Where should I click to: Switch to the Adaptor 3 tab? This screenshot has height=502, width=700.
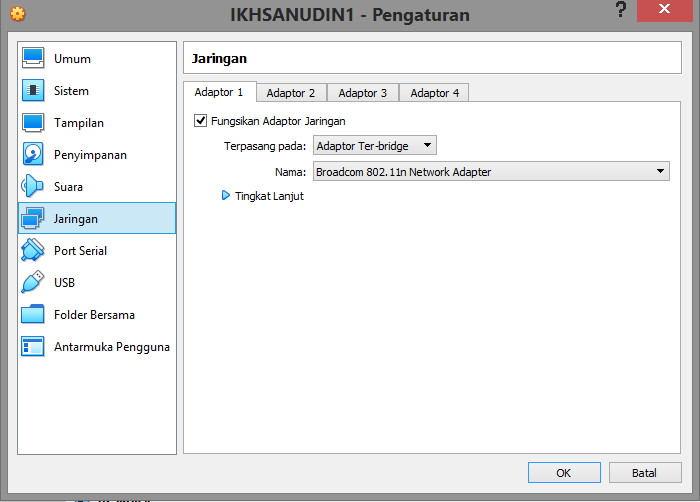point(363,93)
